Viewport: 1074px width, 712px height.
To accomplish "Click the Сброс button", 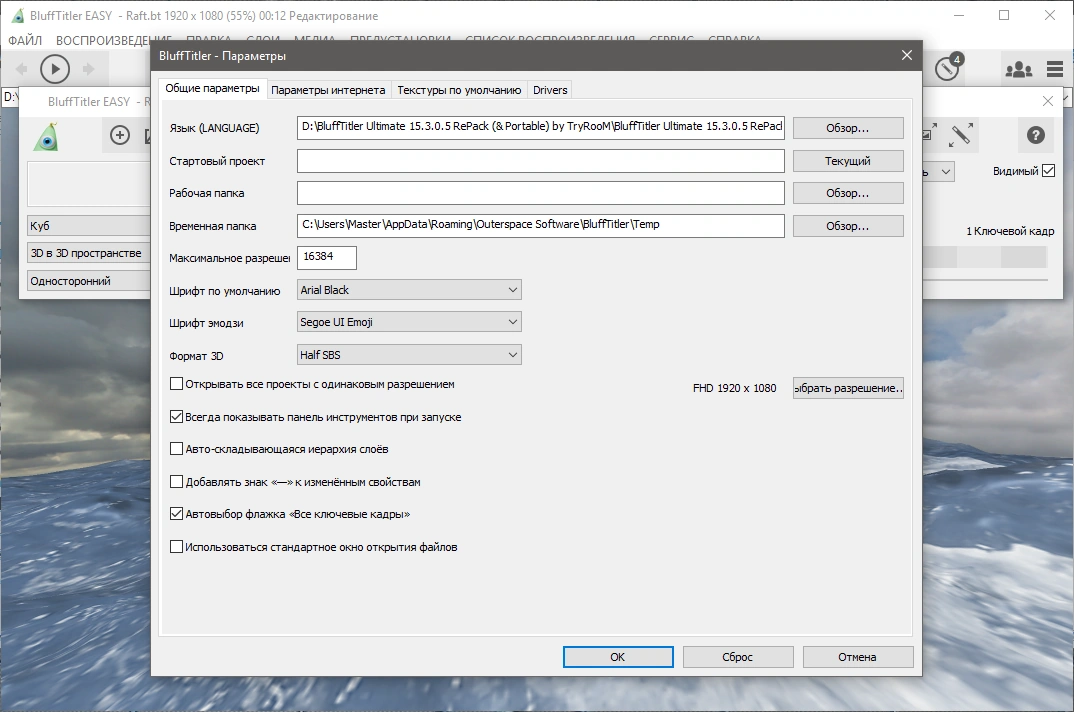I will pos(738,656).
